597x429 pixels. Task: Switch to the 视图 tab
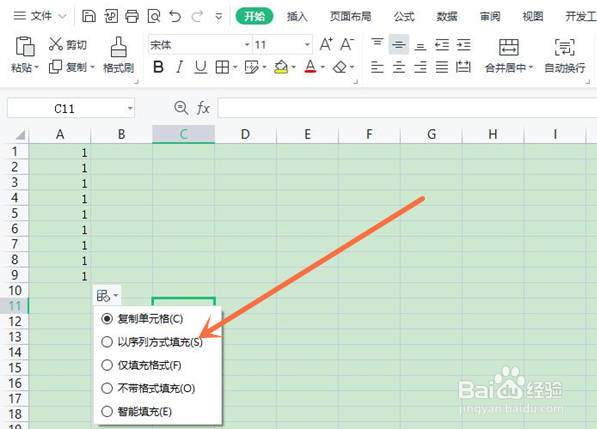pyautogui.click(x=533, y=16)
